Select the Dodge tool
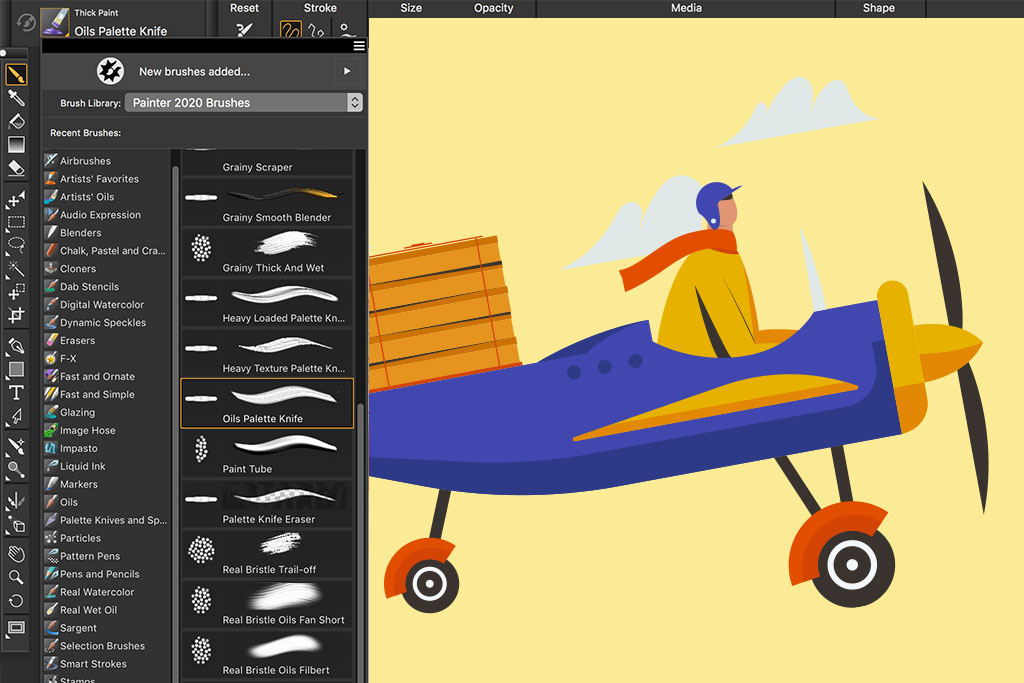Screen dimensions: 1024x683 [16, 469]
